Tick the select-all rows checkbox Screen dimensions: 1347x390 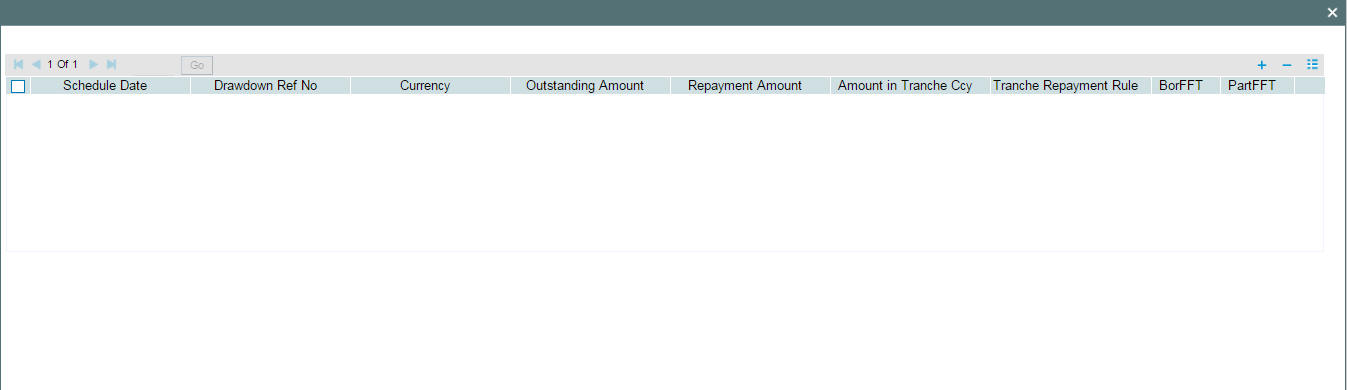pos(18,86)
